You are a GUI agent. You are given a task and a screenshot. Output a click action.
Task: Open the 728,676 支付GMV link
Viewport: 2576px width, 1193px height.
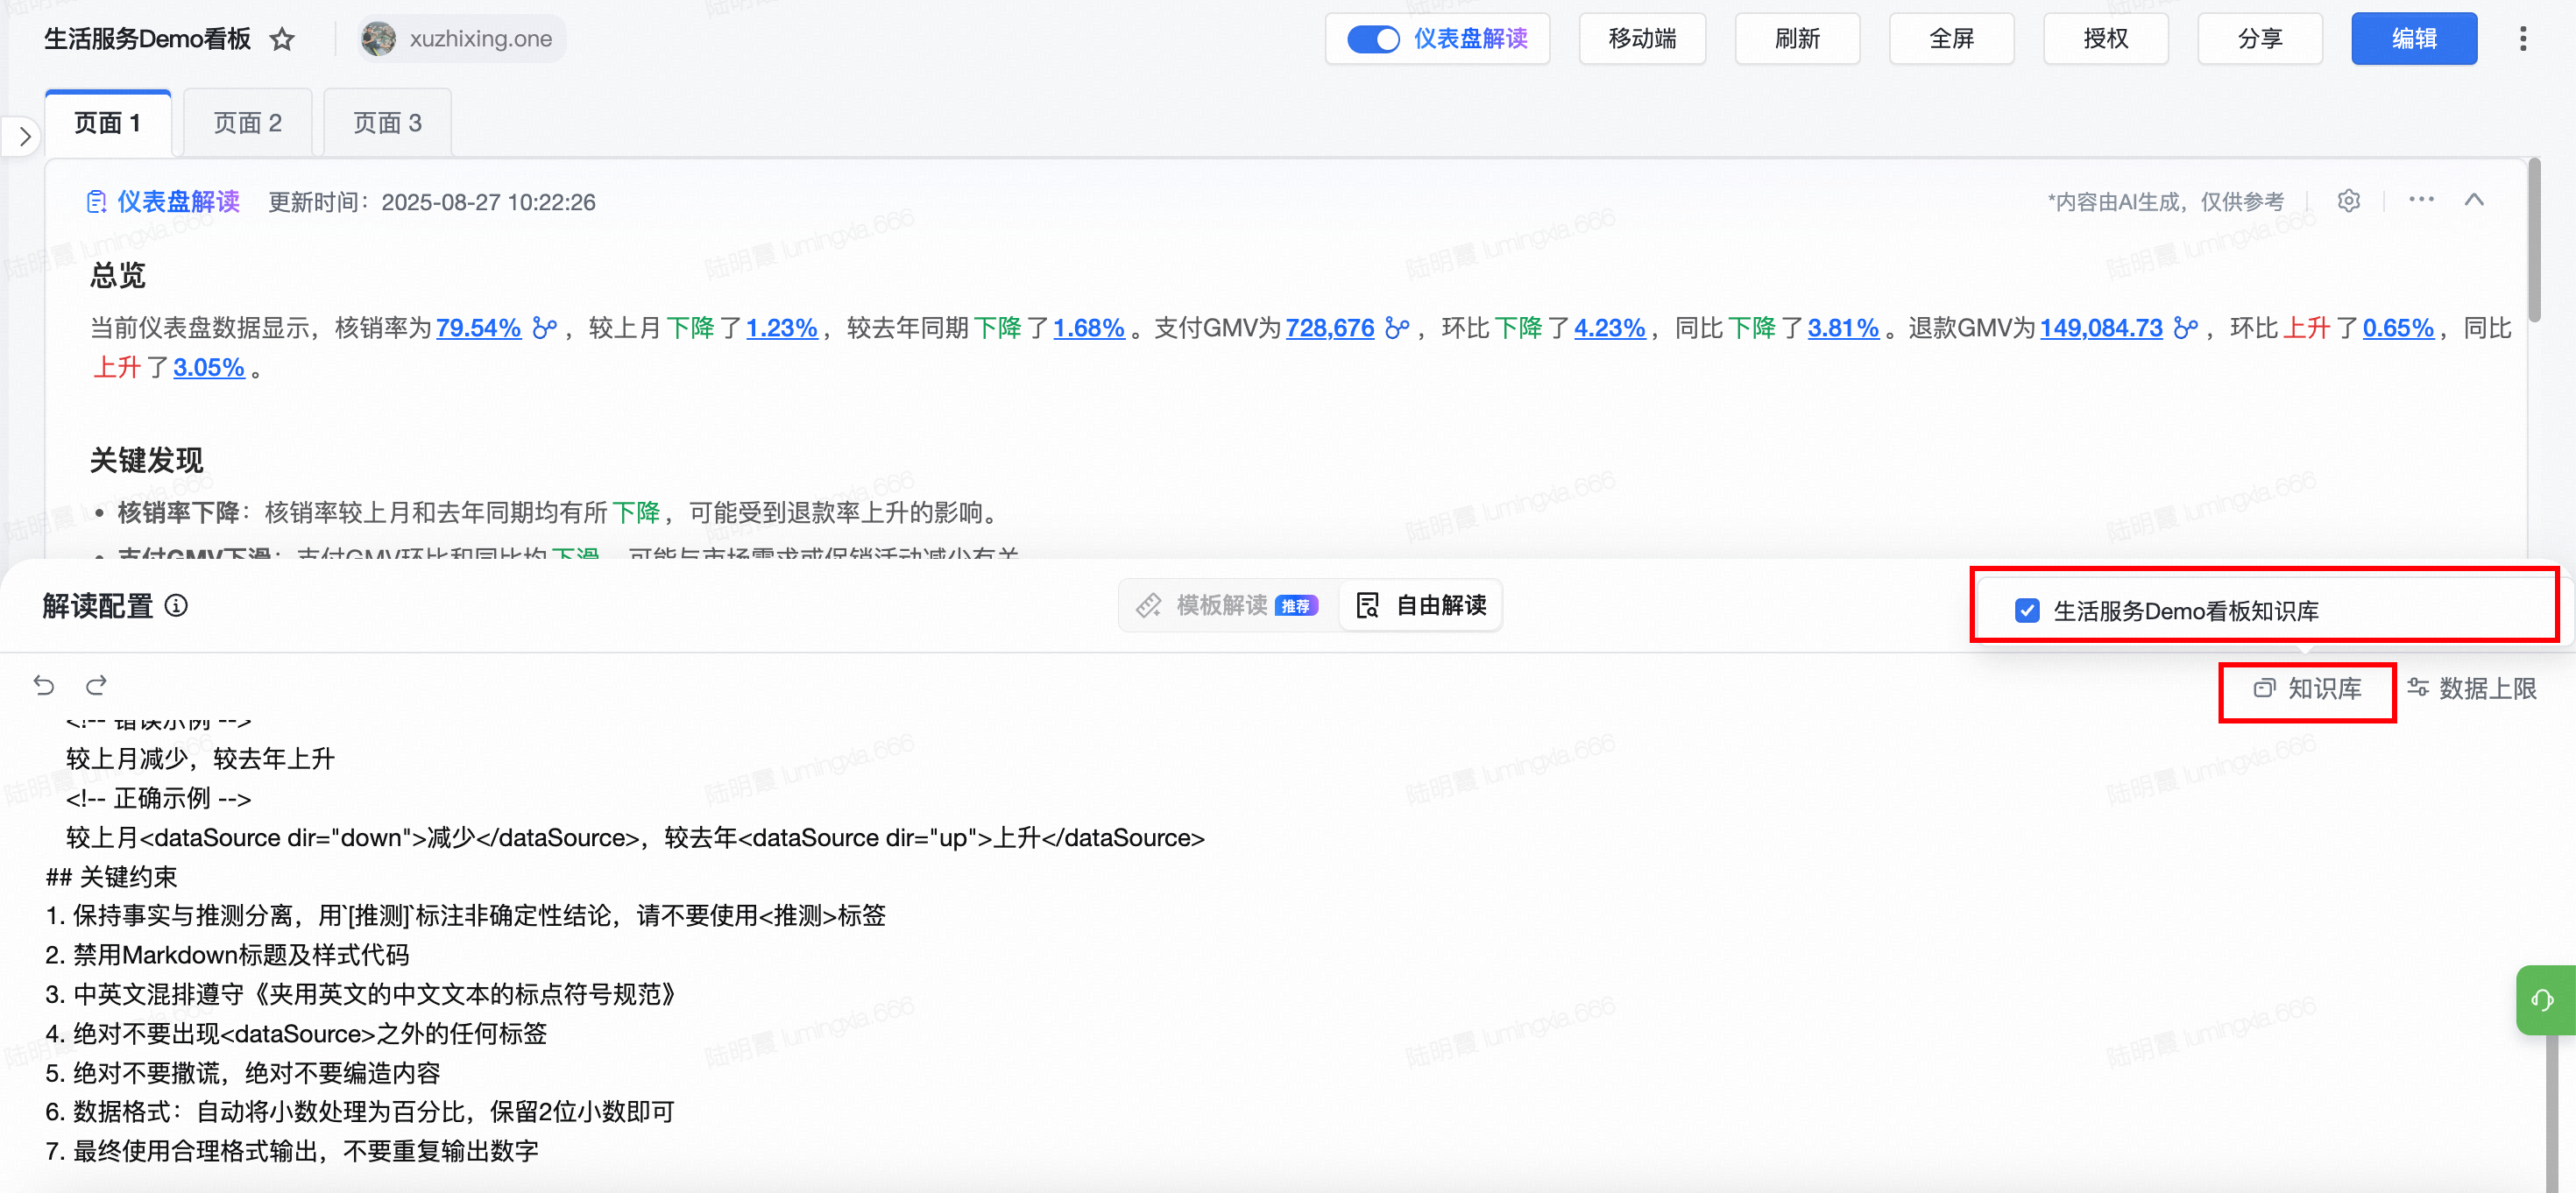click(1329, 328)
